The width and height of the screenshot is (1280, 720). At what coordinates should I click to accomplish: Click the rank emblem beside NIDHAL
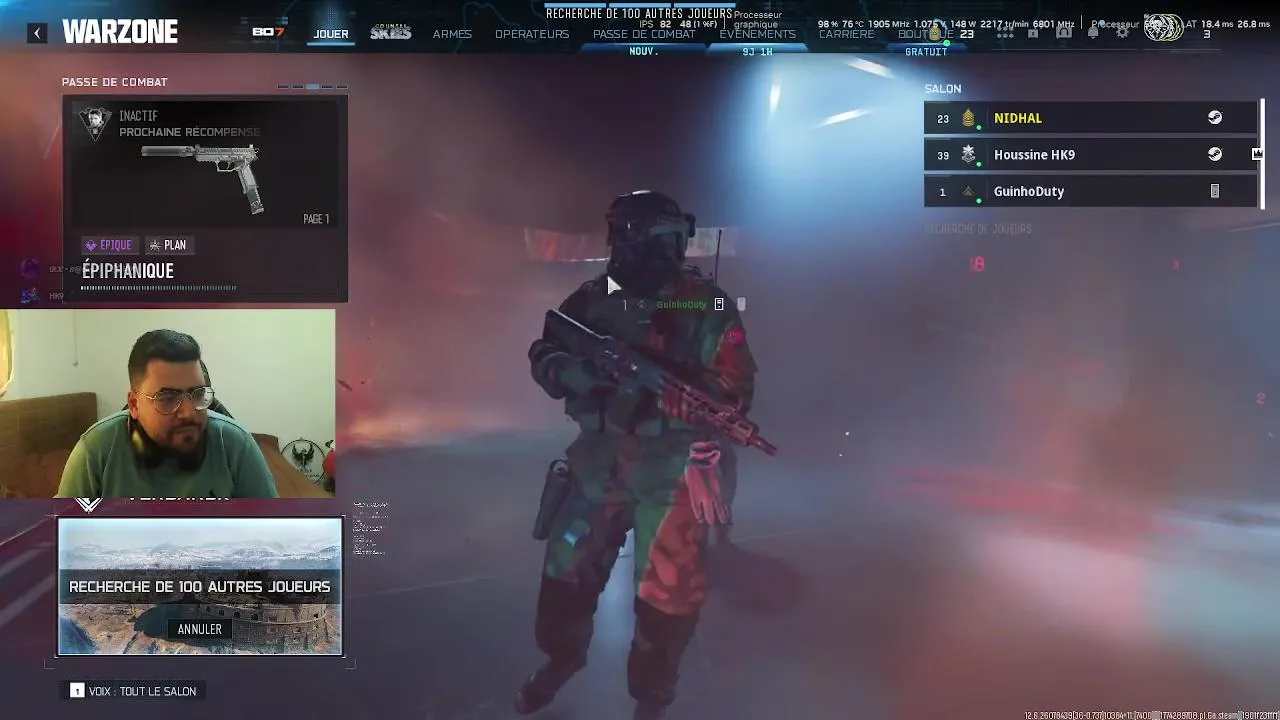pos(968,118)
